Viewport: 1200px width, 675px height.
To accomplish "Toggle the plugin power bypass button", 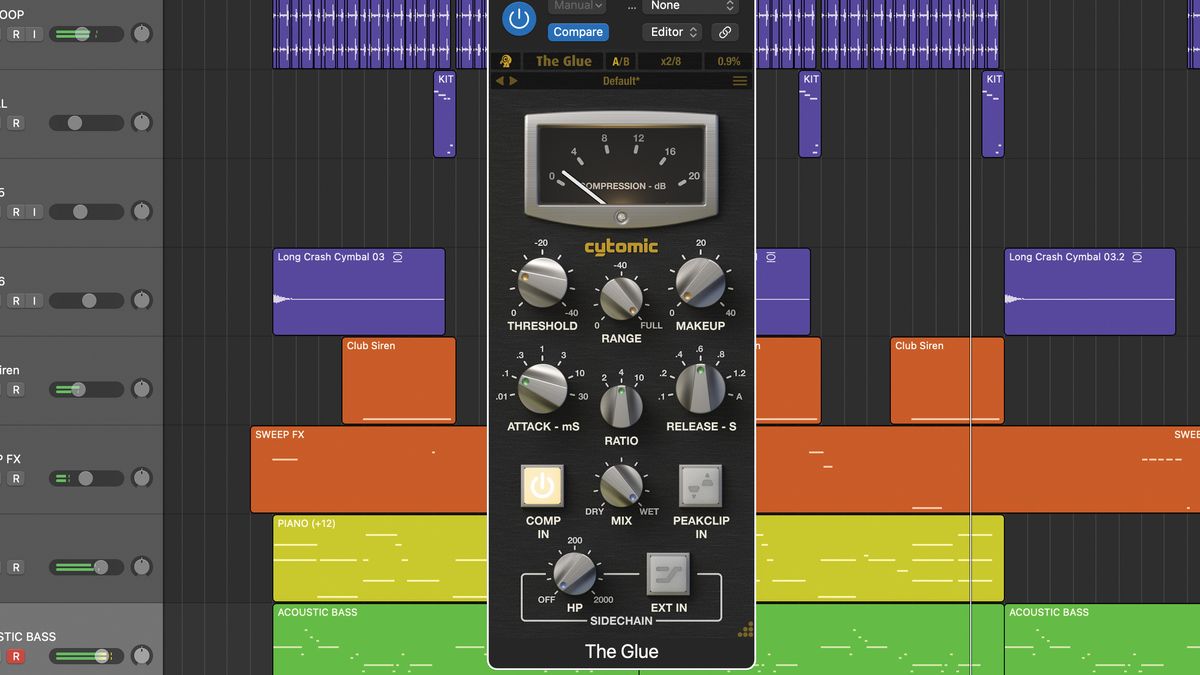I will pos(519,18).
